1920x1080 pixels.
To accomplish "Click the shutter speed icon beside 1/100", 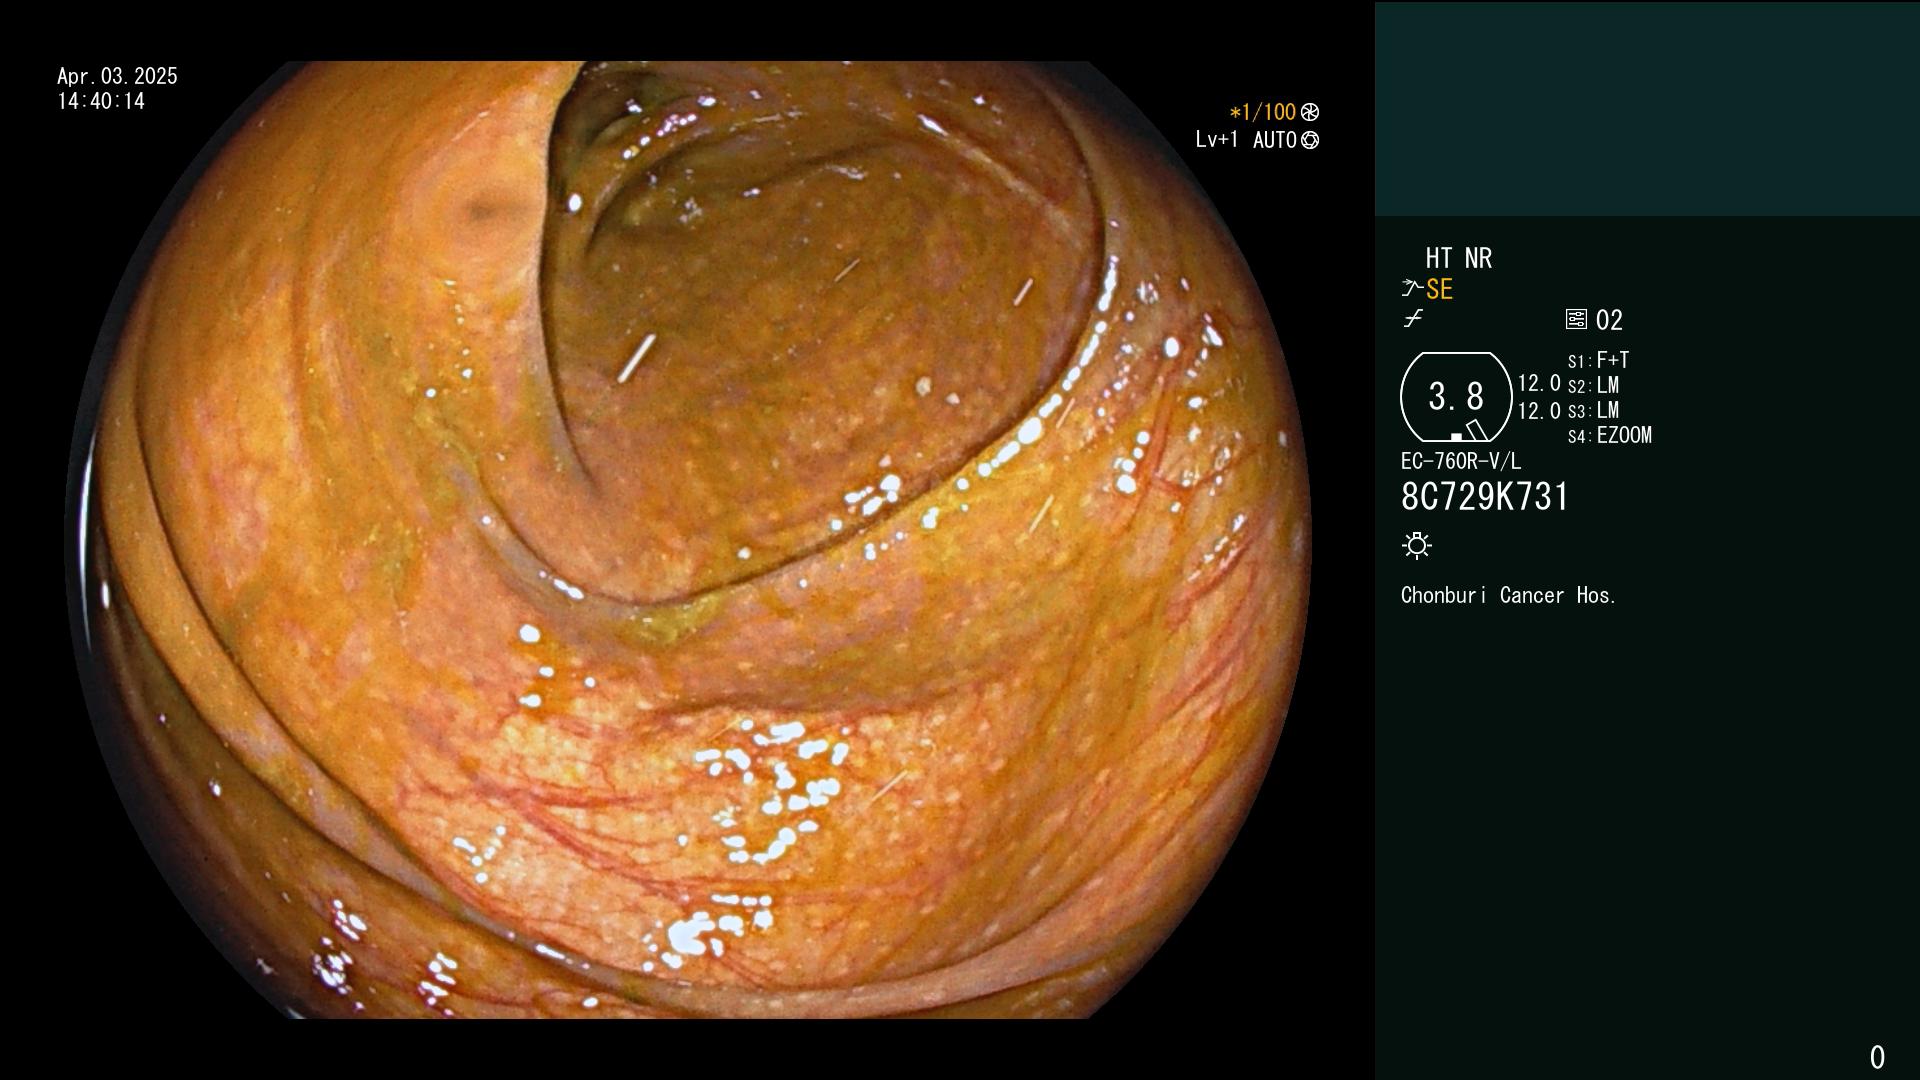I will click(x=1310, y=112).
